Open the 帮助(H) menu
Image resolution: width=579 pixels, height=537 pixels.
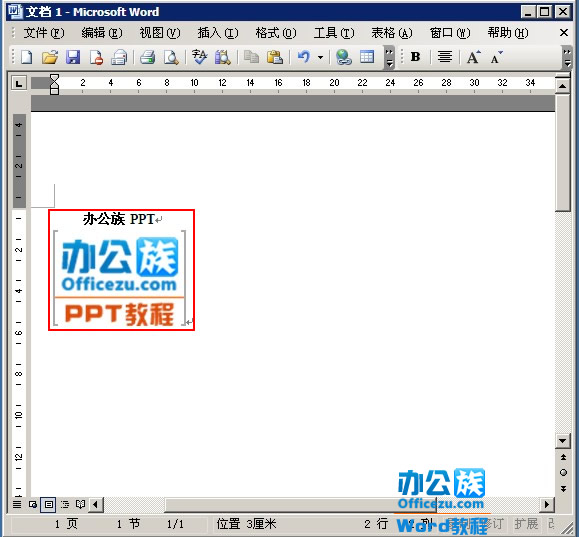pyautogui.click(x=508, y=33)
